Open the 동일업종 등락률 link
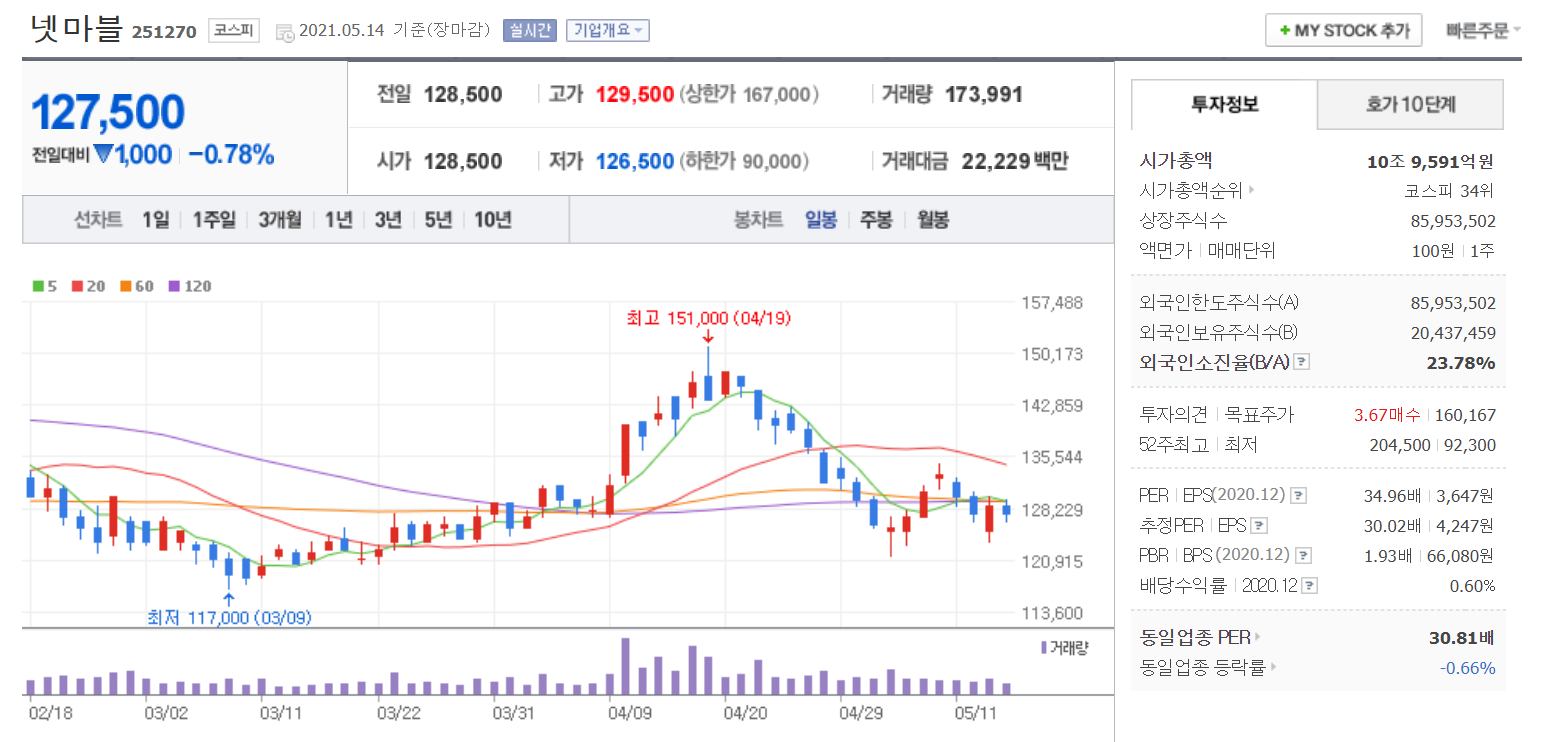The image size is (1542, 742). click(x=1202, y=668)
